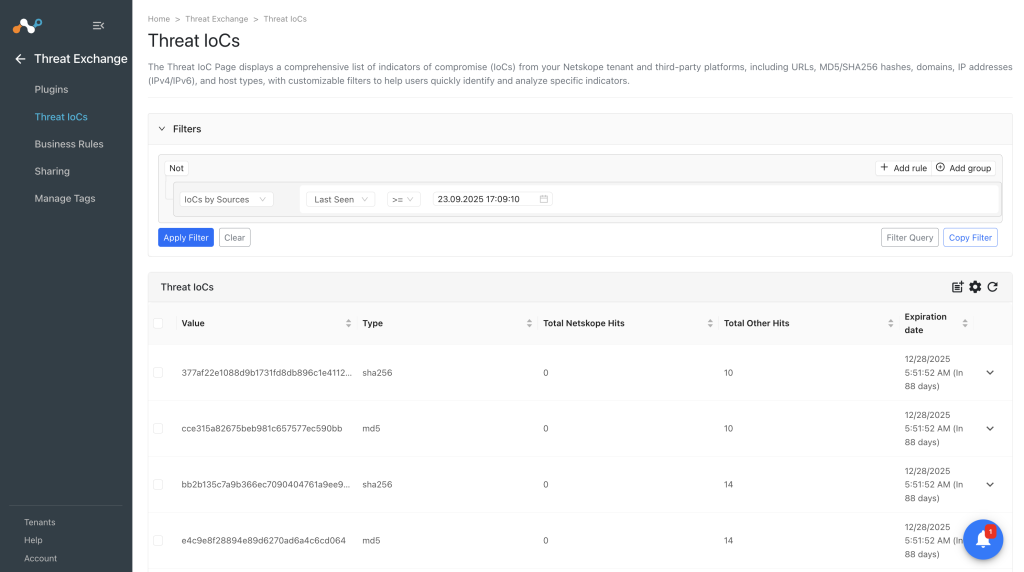Open table settings gear icon

click(x=975, y=287)
